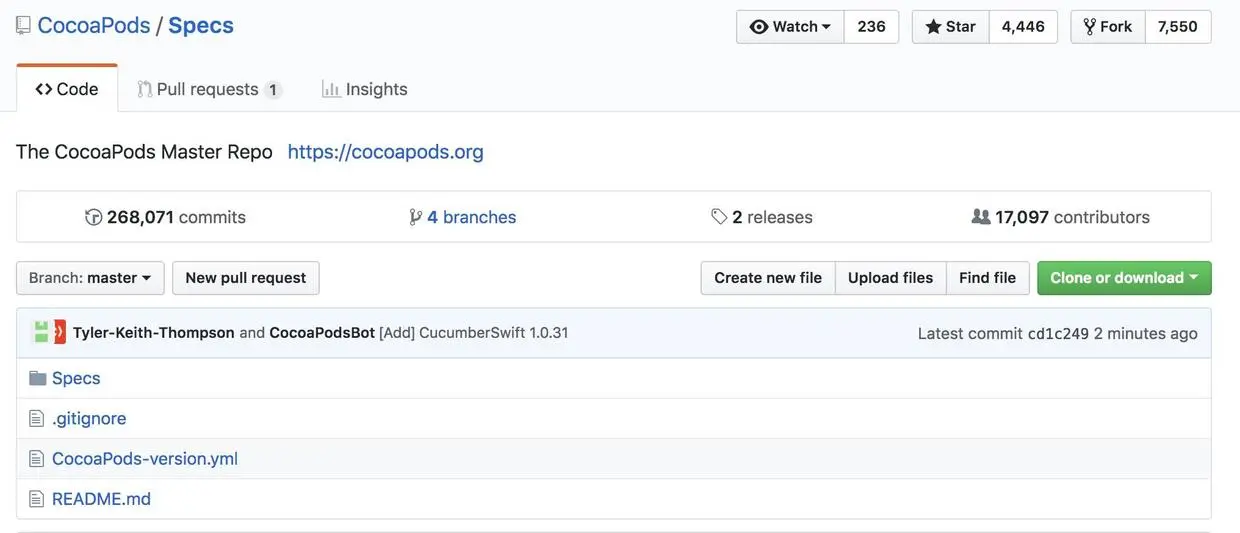Screen dimensions: 1240x533
Task: Click the contributors people icon
Action: click(981, 217)
